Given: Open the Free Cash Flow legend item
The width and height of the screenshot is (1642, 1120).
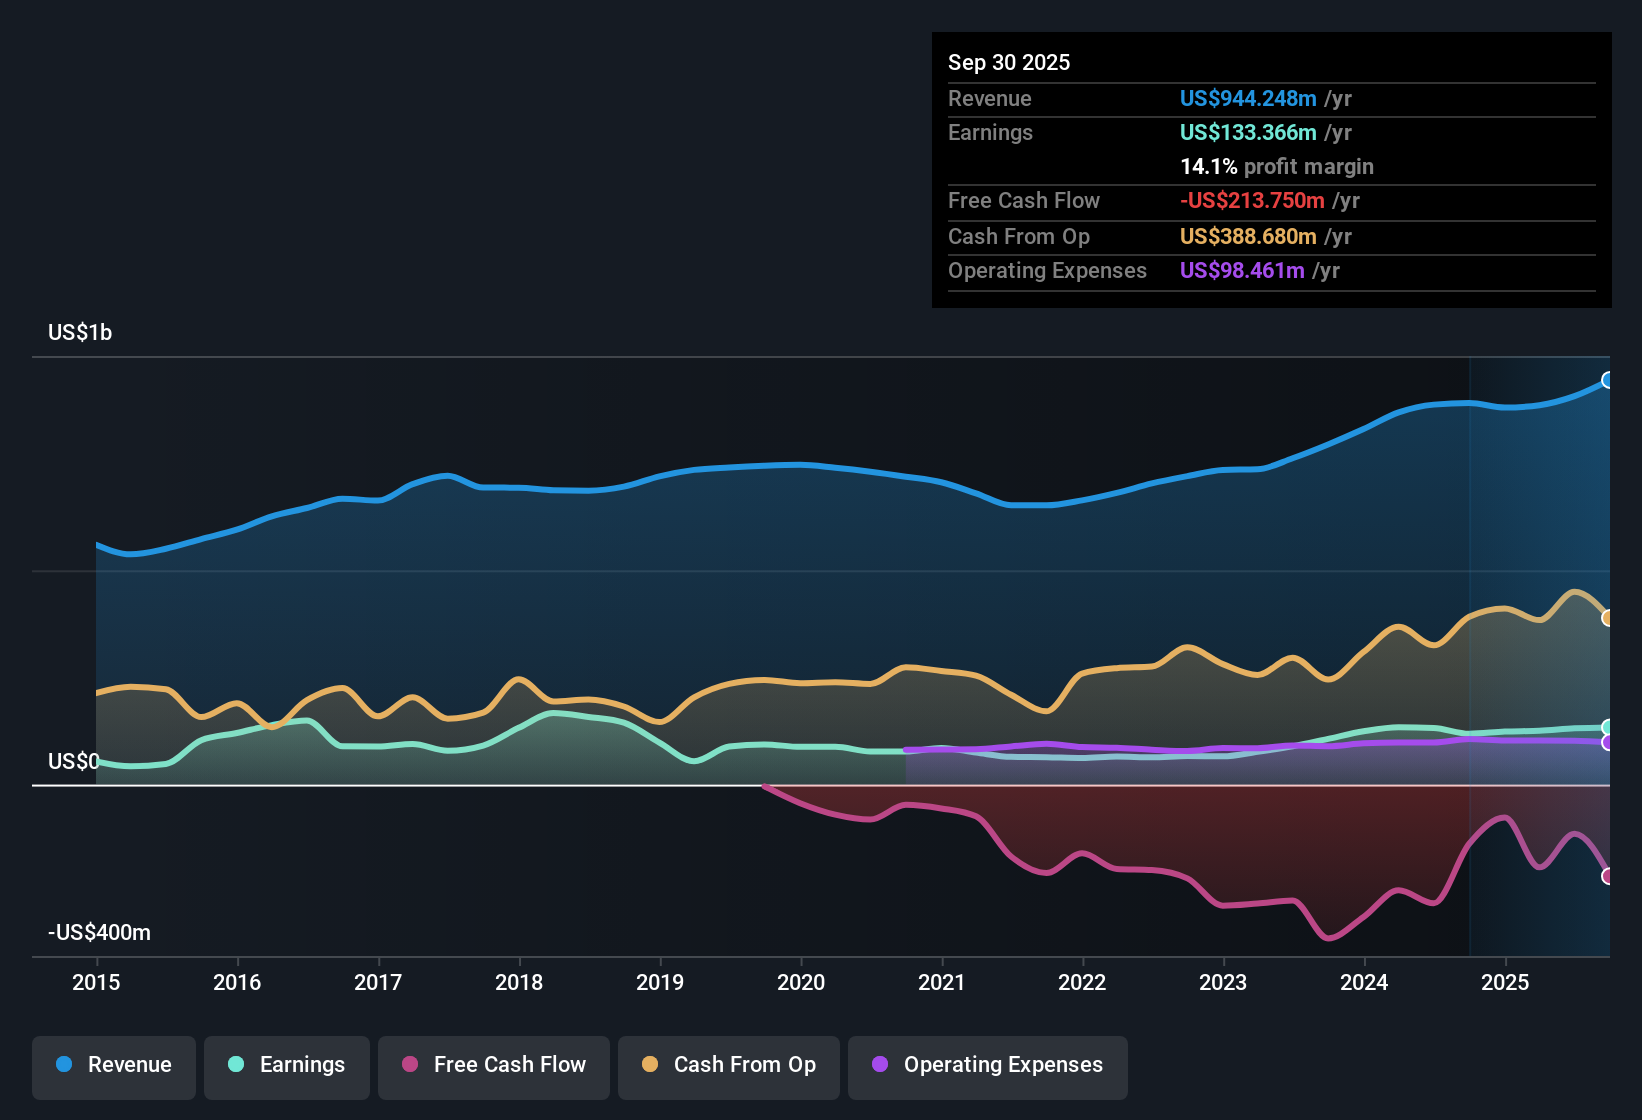Looking at the screenshot, I should coord(493,1065).
